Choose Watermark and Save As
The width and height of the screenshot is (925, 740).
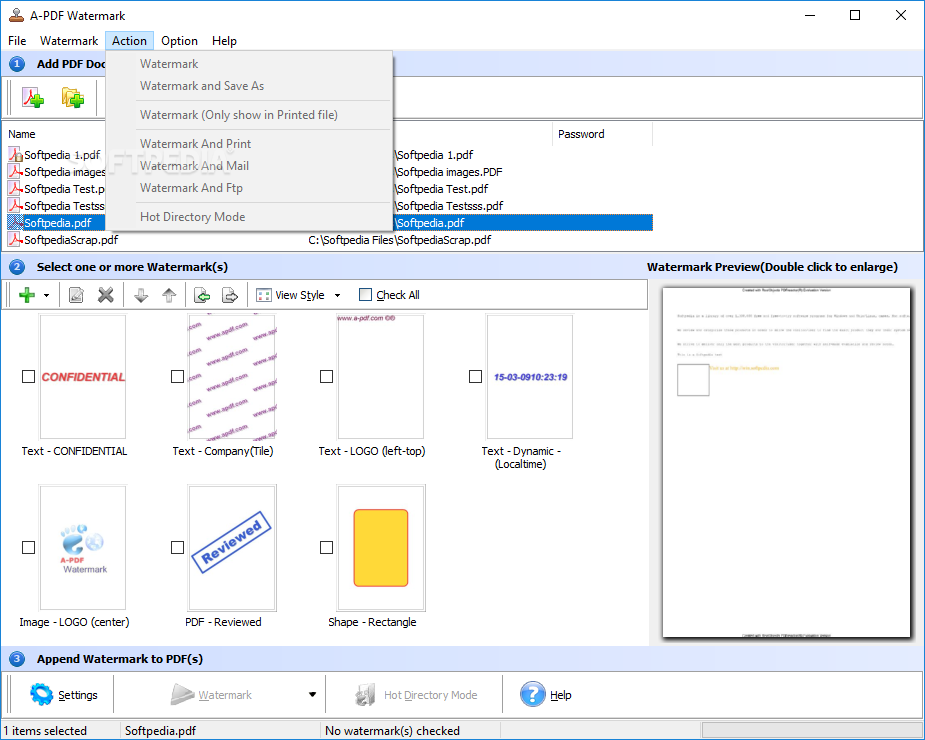(249, 86)
